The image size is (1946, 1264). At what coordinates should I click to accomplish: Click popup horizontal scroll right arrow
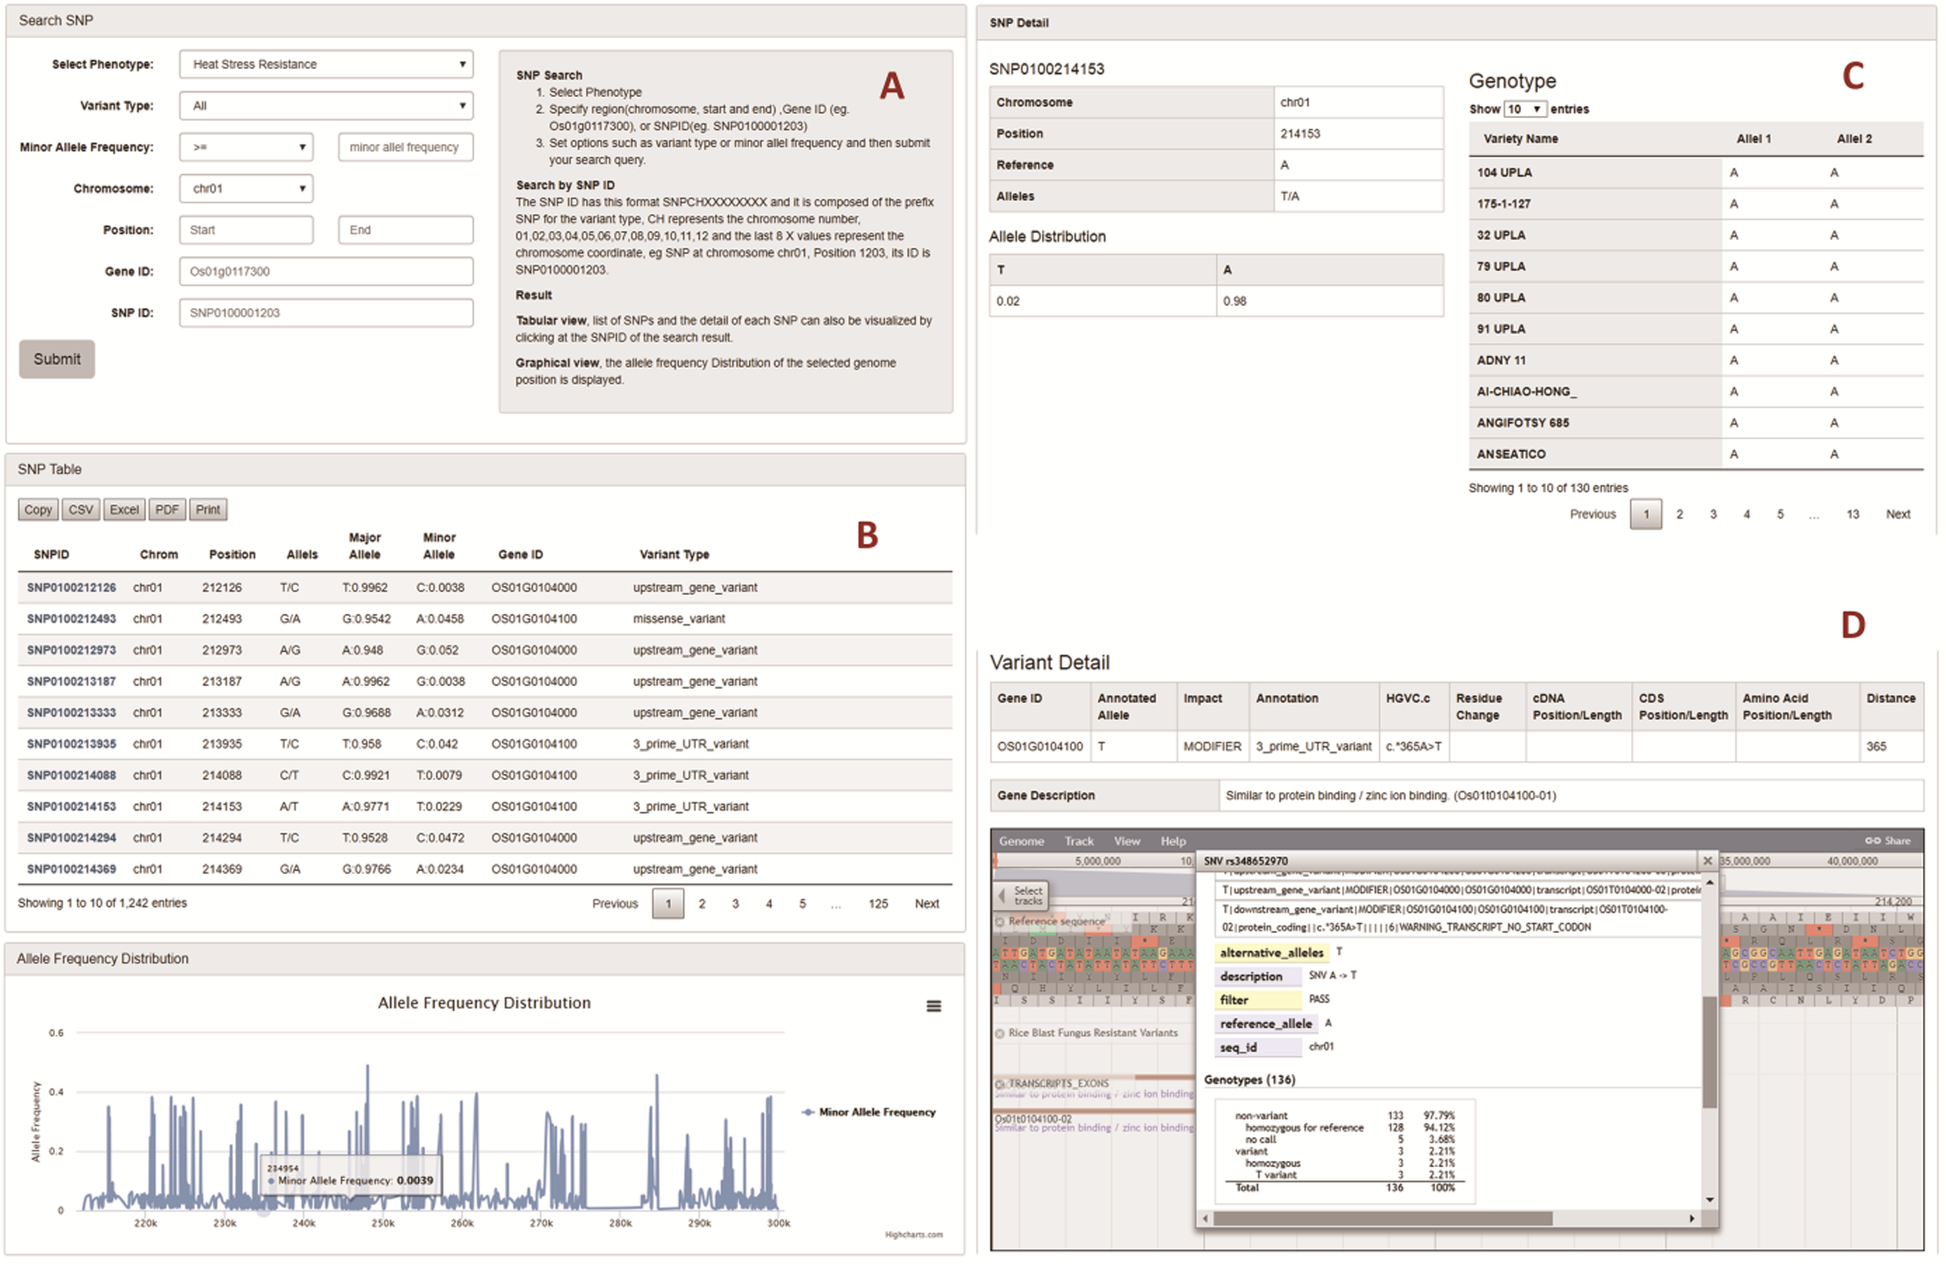pyautogui.click(x=1692, y=1218)
